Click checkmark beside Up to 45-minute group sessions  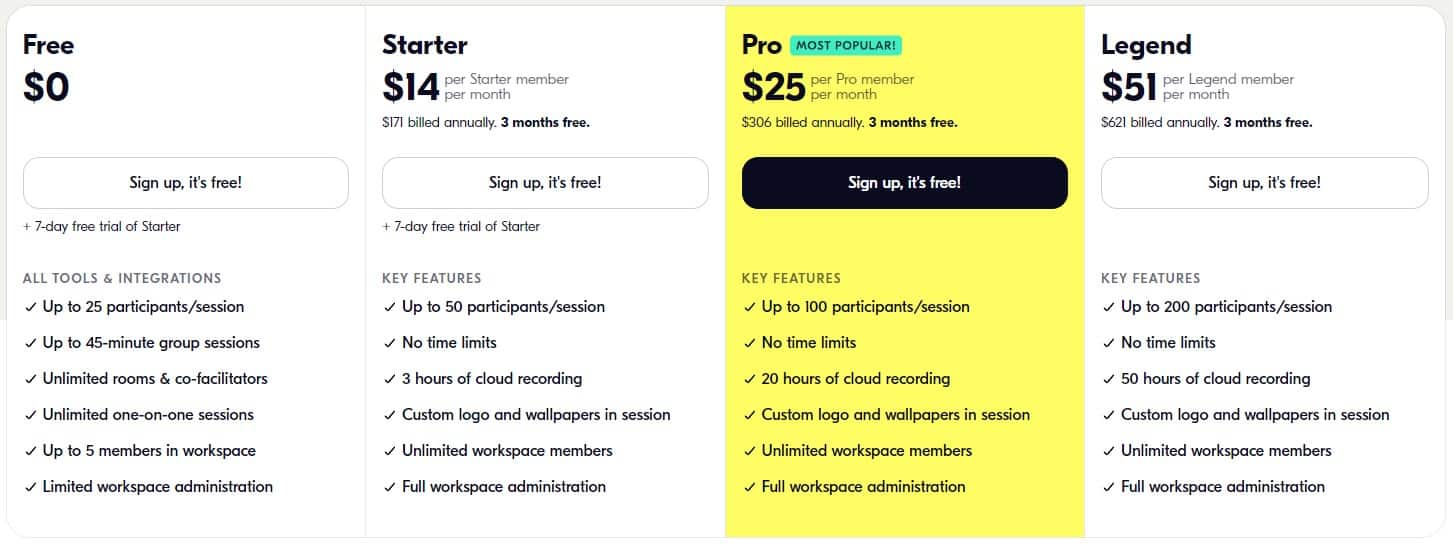(x=30, y=344)
